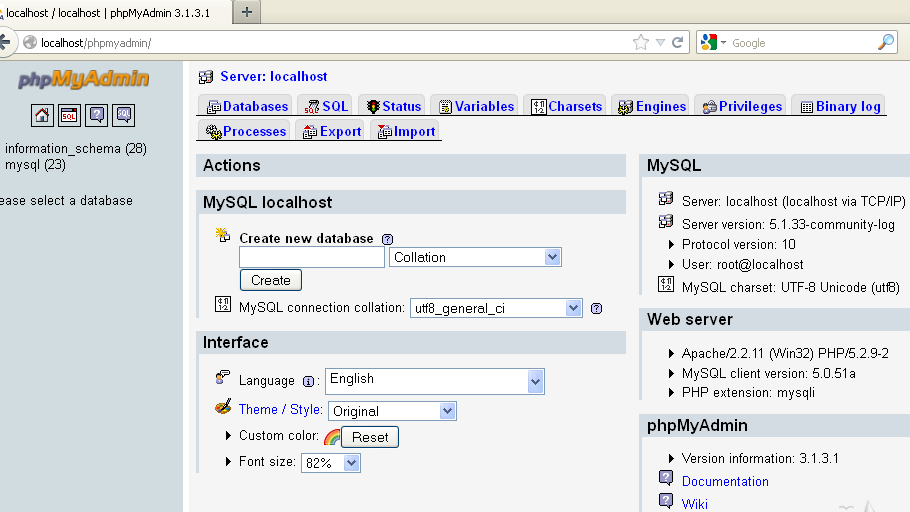Open the Font size dropdown showing 82%
Viewport: 910px width, 512px height.
(x=331, y=463)
